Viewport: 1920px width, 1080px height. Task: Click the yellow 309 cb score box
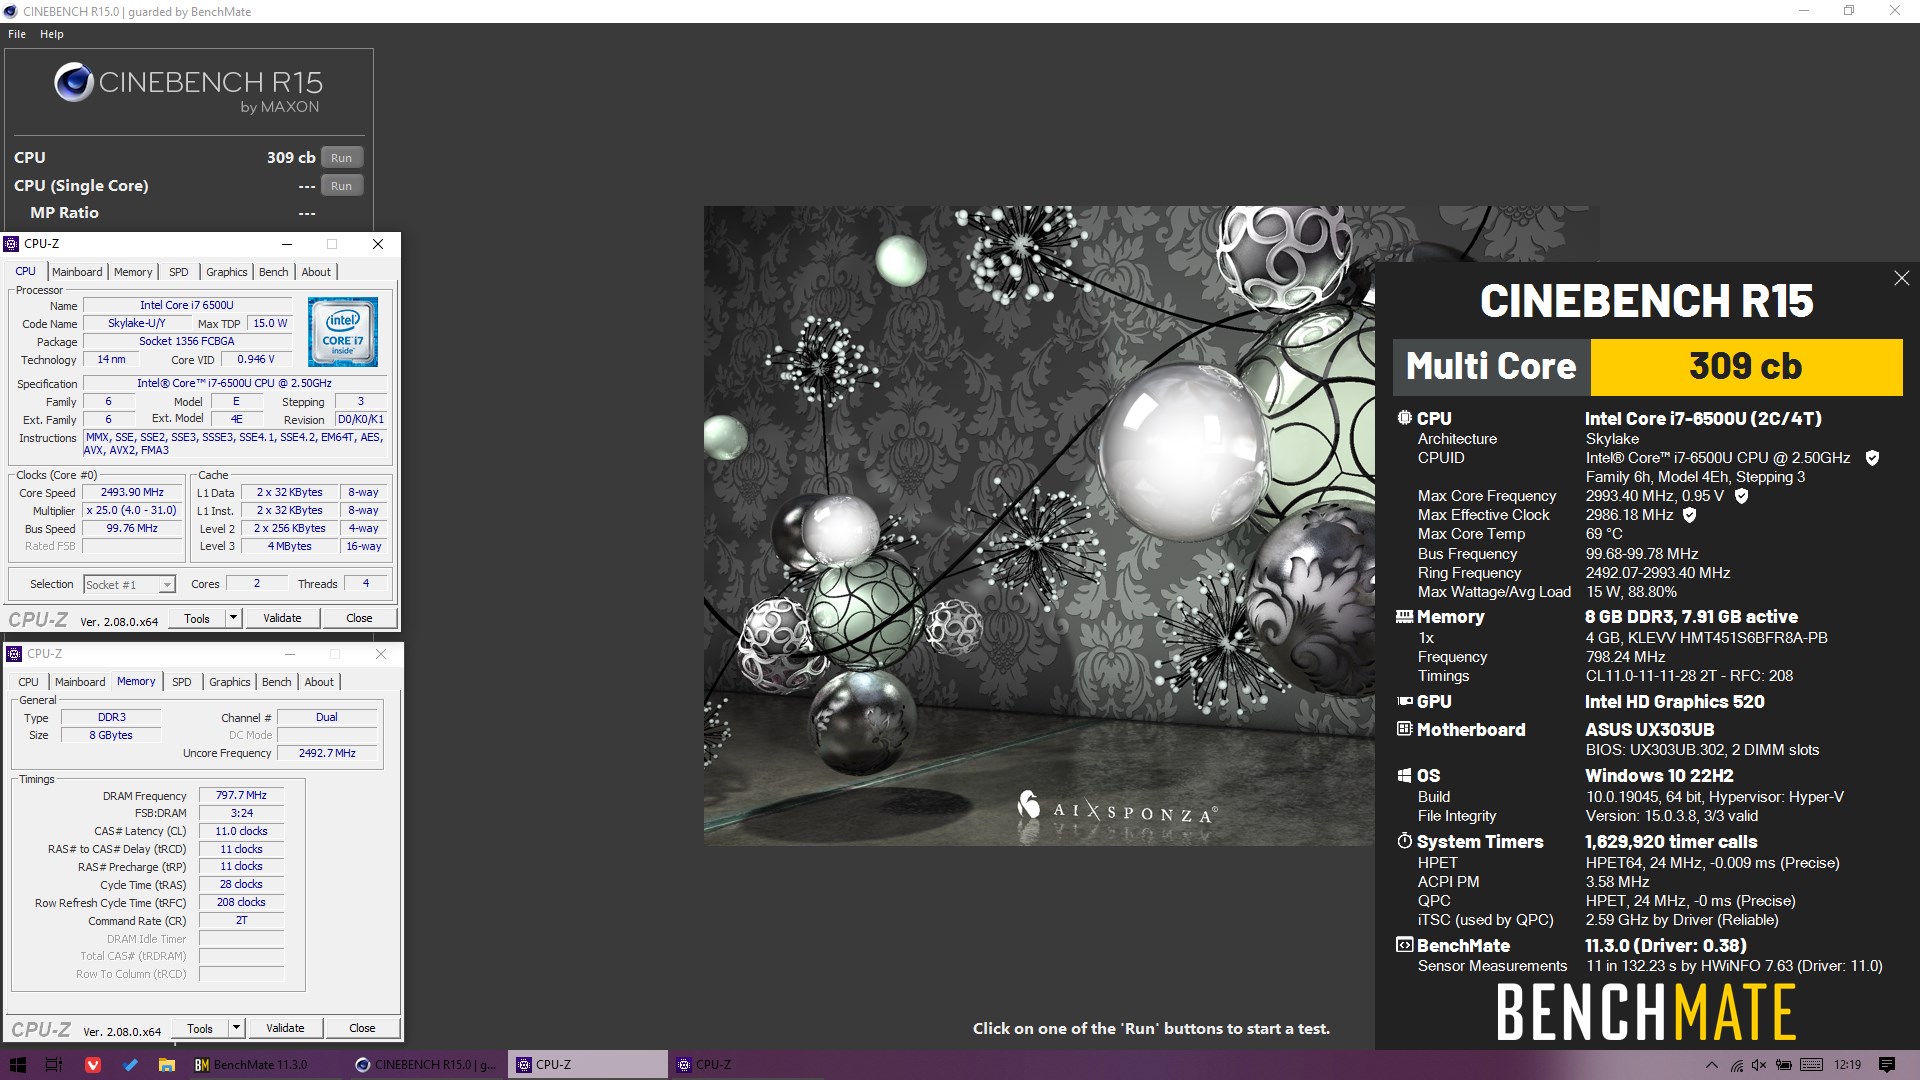point(1746,366)
